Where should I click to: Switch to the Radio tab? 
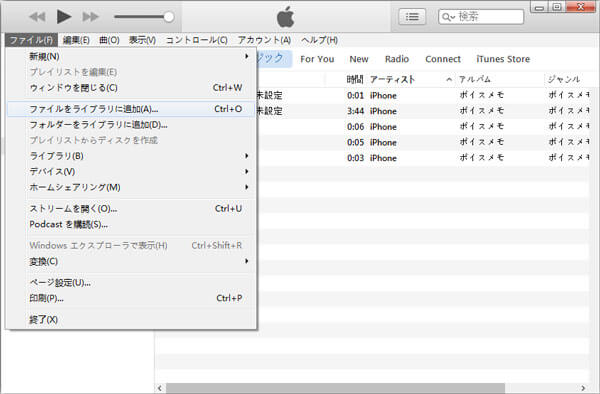tap(397, 59)
